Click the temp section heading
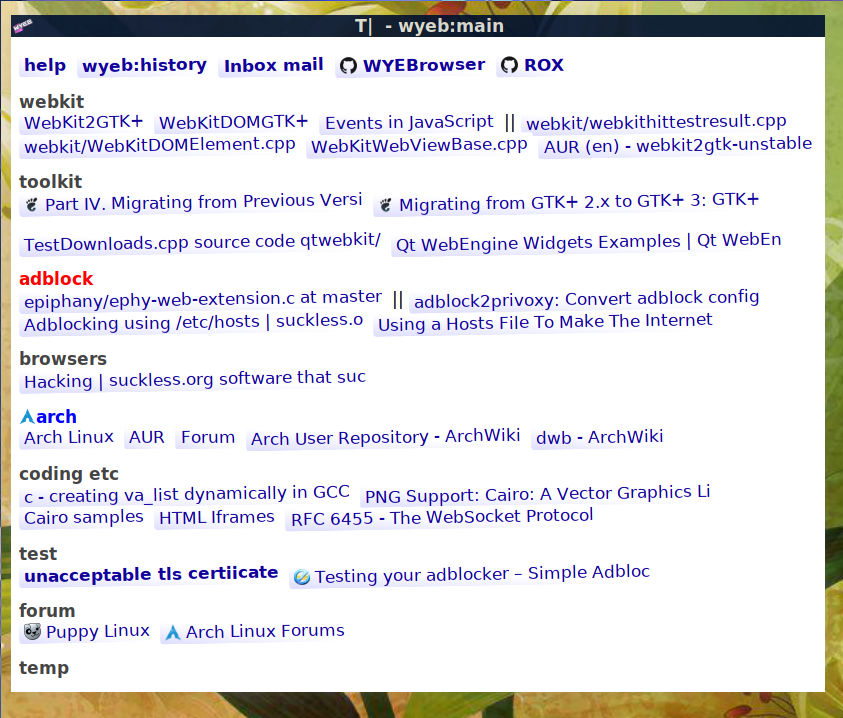 44,668
